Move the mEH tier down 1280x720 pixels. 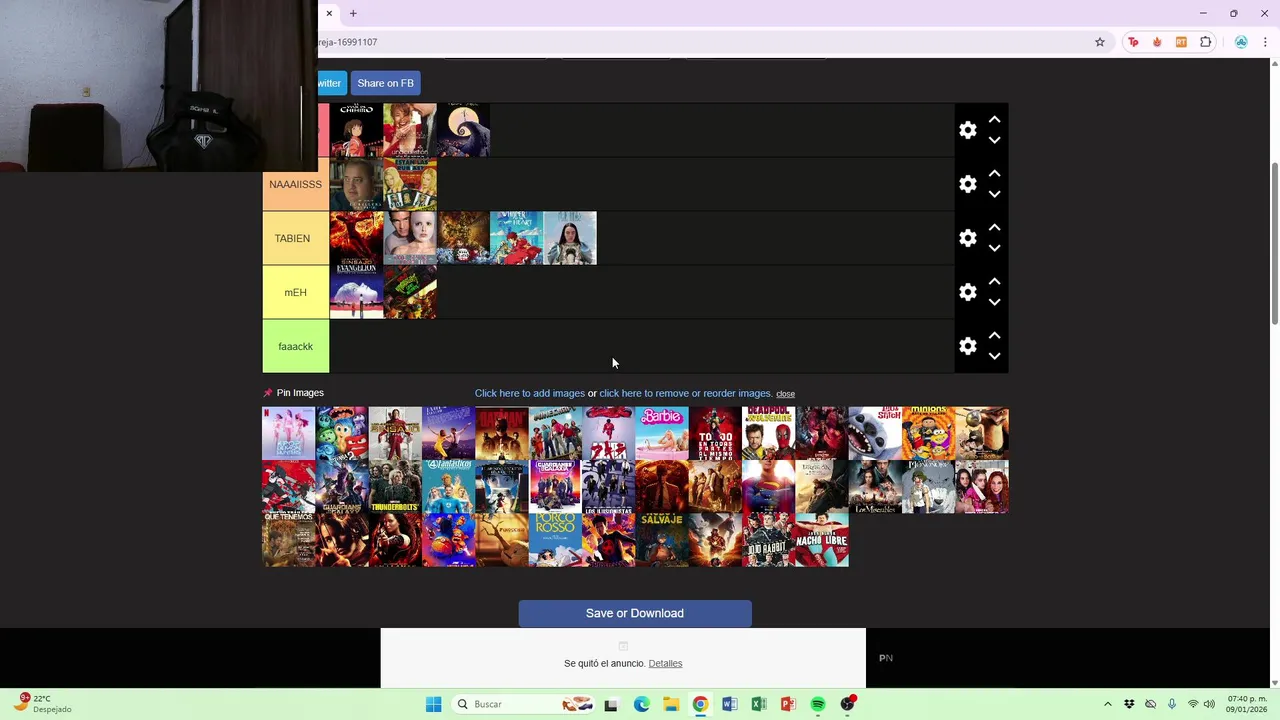pyautogui.click(x=994, y=303)
